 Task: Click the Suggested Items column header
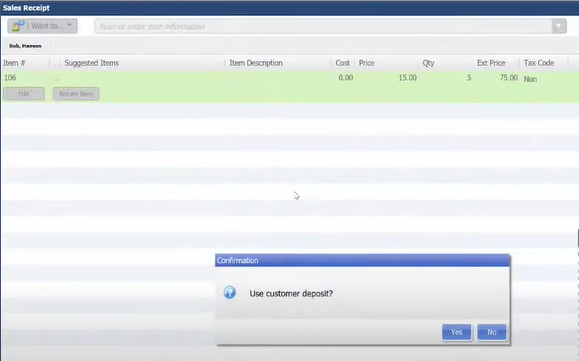coord(92,63)
